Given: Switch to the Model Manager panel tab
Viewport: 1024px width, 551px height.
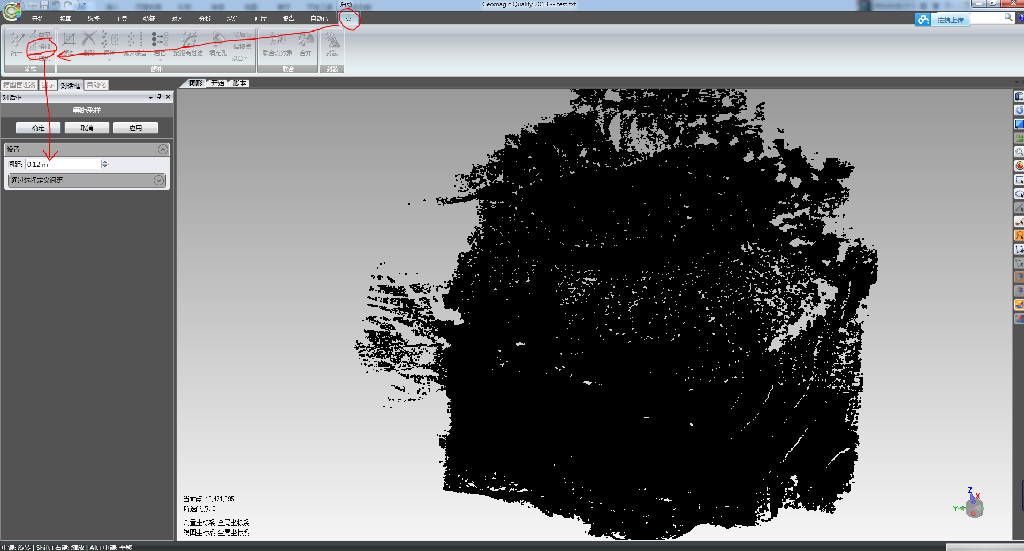Looking at the screenshot, I should pyautogui.click(x=19, y=85).
